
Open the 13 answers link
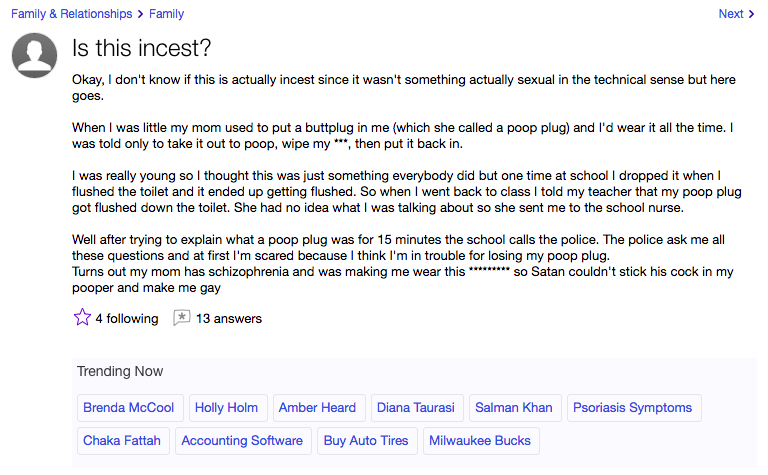[229, 319]
